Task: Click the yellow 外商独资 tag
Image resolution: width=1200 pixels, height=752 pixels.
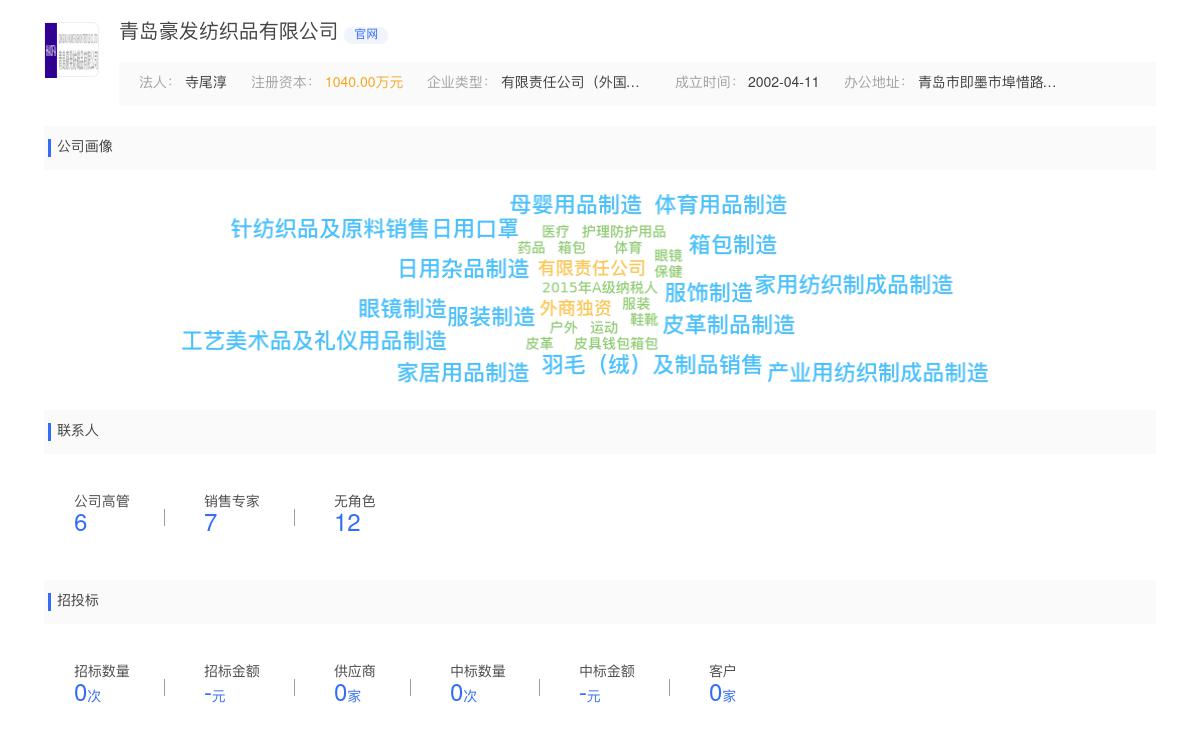Action: pyautogui.click(x=575, y=308)
